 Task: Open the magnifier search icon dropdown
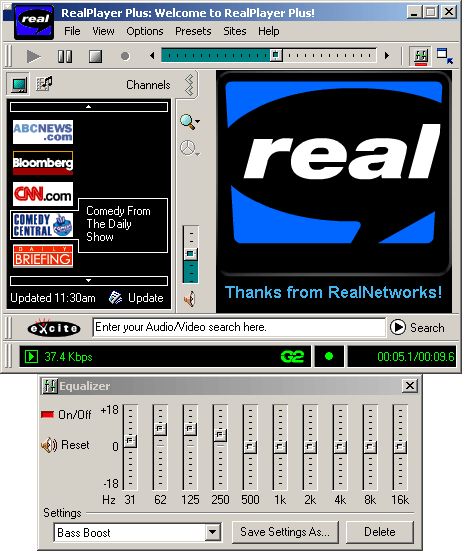[x=190, y=122]
